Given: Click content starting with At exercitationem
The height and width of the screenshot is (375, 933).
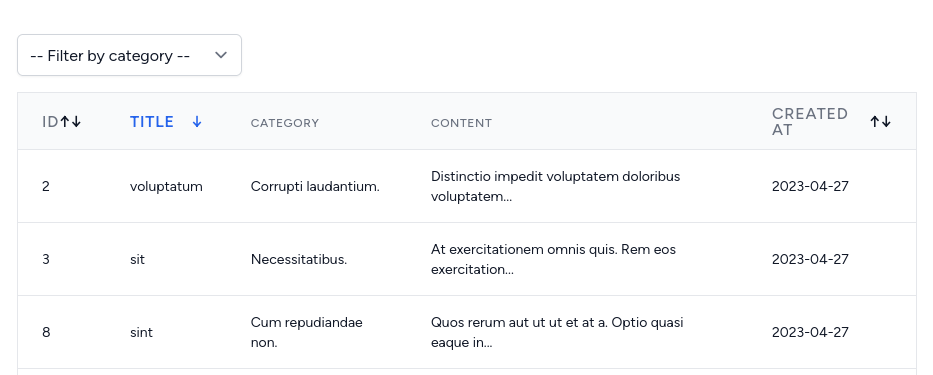Looking at the screenshot, I should [553, 260].
